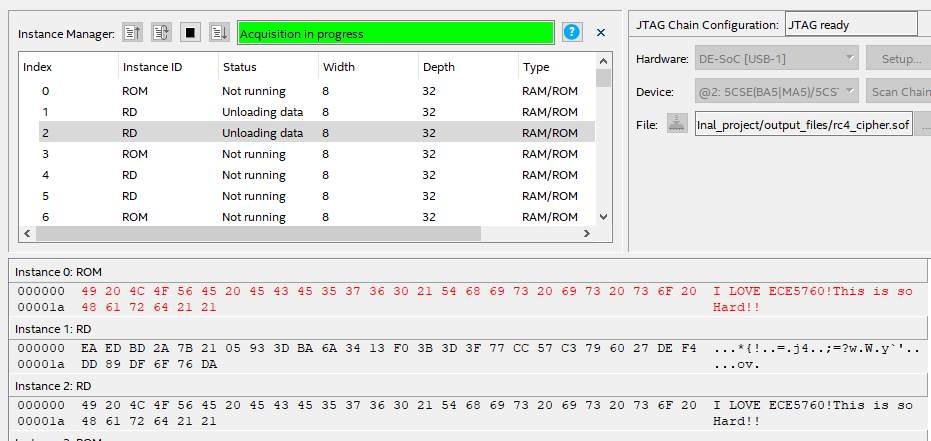Click the browse button after the file path
This screenshot has width=931, height=441.
coord(923,125)
